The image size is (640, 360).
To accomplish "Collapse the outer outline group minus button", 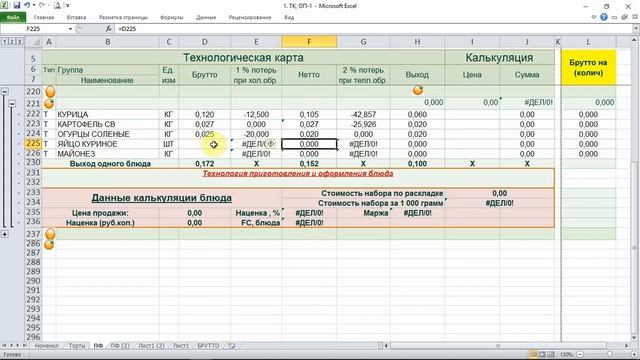I will click(x=4, y=92).
